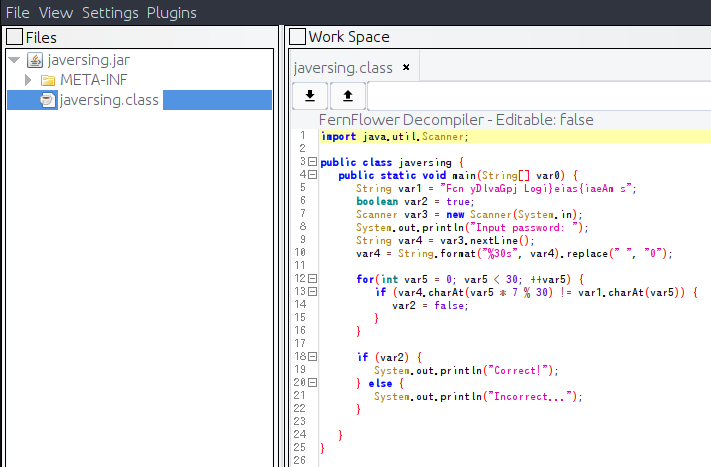Image resolution: width=711 pixels, height=467 pixels.
Task: Open the File menu
Action: [x=18, y=13]
